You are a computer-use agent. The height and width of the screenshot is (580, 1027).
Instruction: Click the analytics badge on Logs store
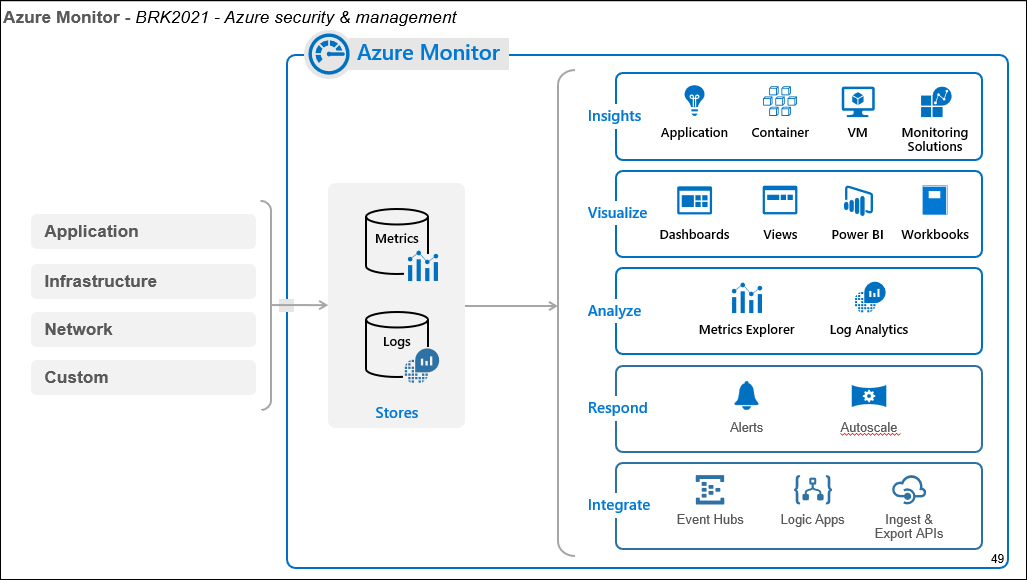click(x=422, y=365)
